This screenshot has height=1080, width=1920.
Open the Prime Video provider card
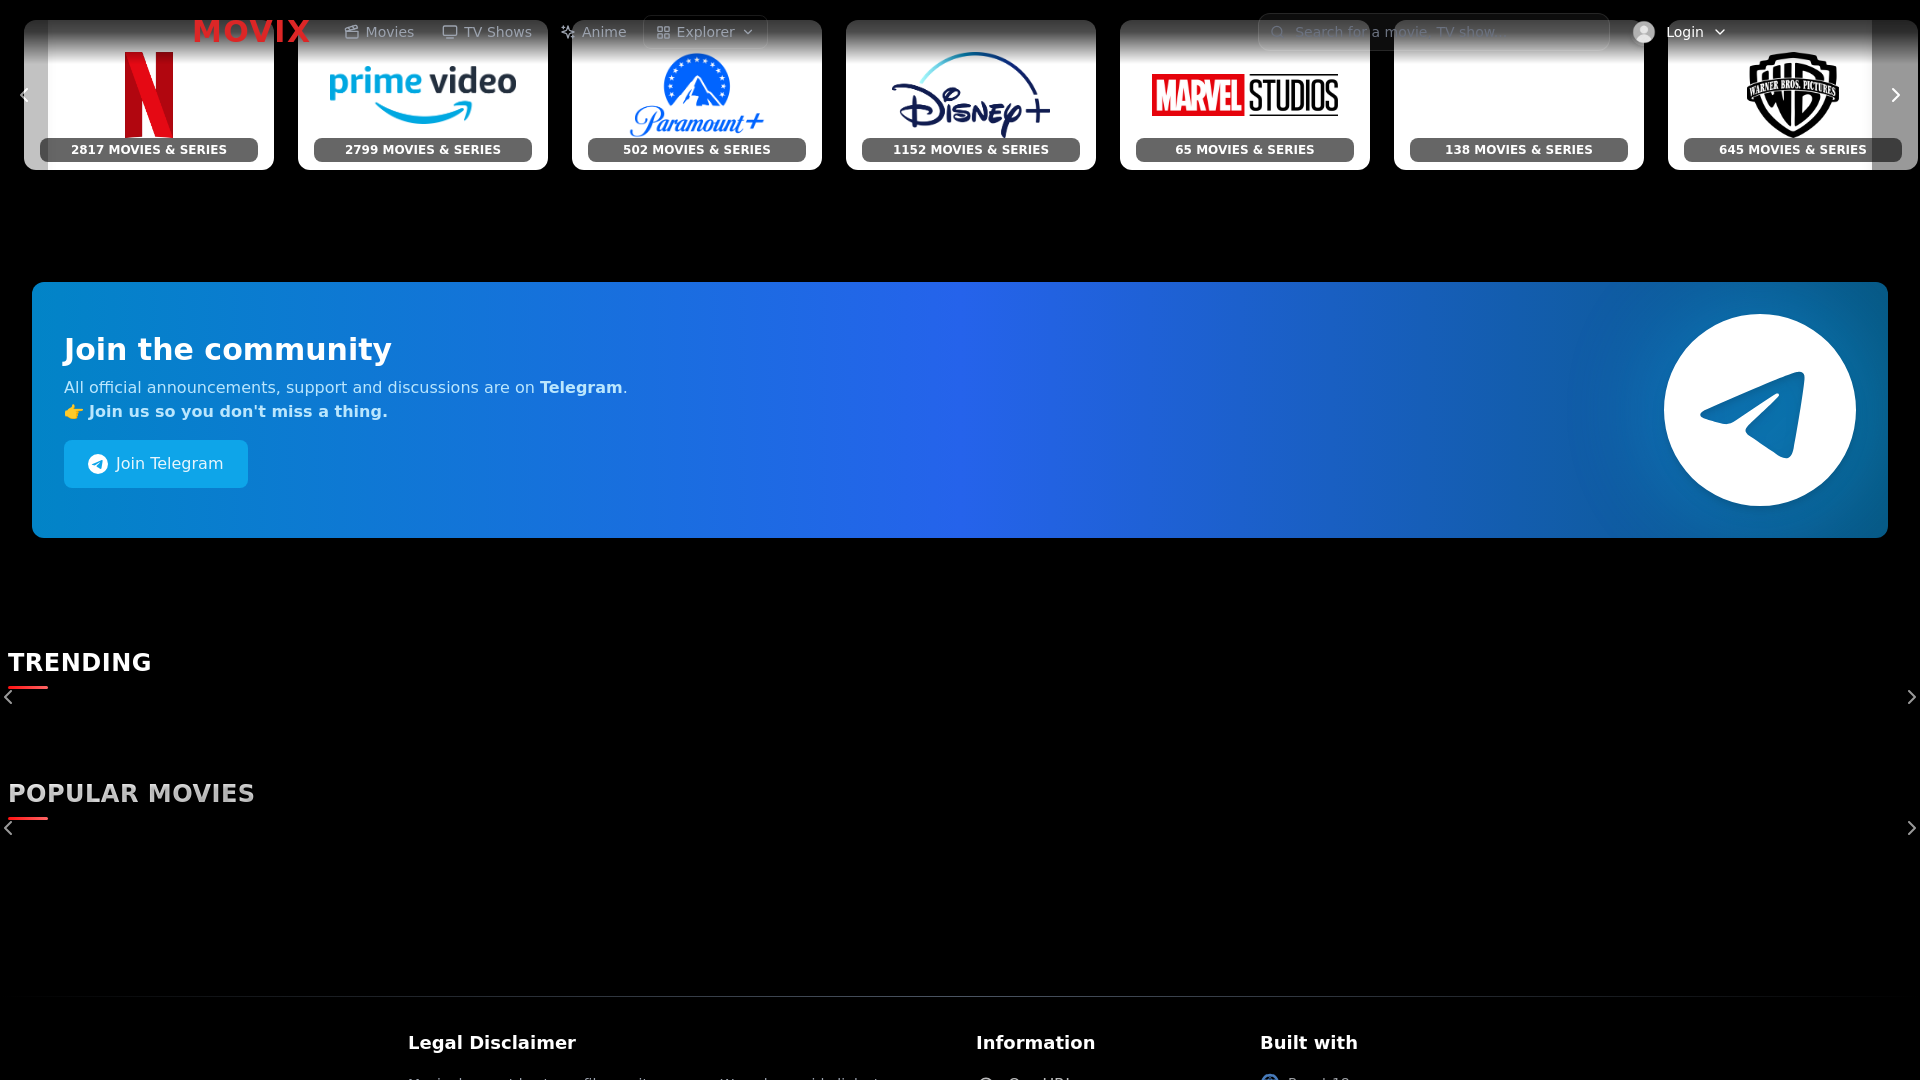click(423, 95)
